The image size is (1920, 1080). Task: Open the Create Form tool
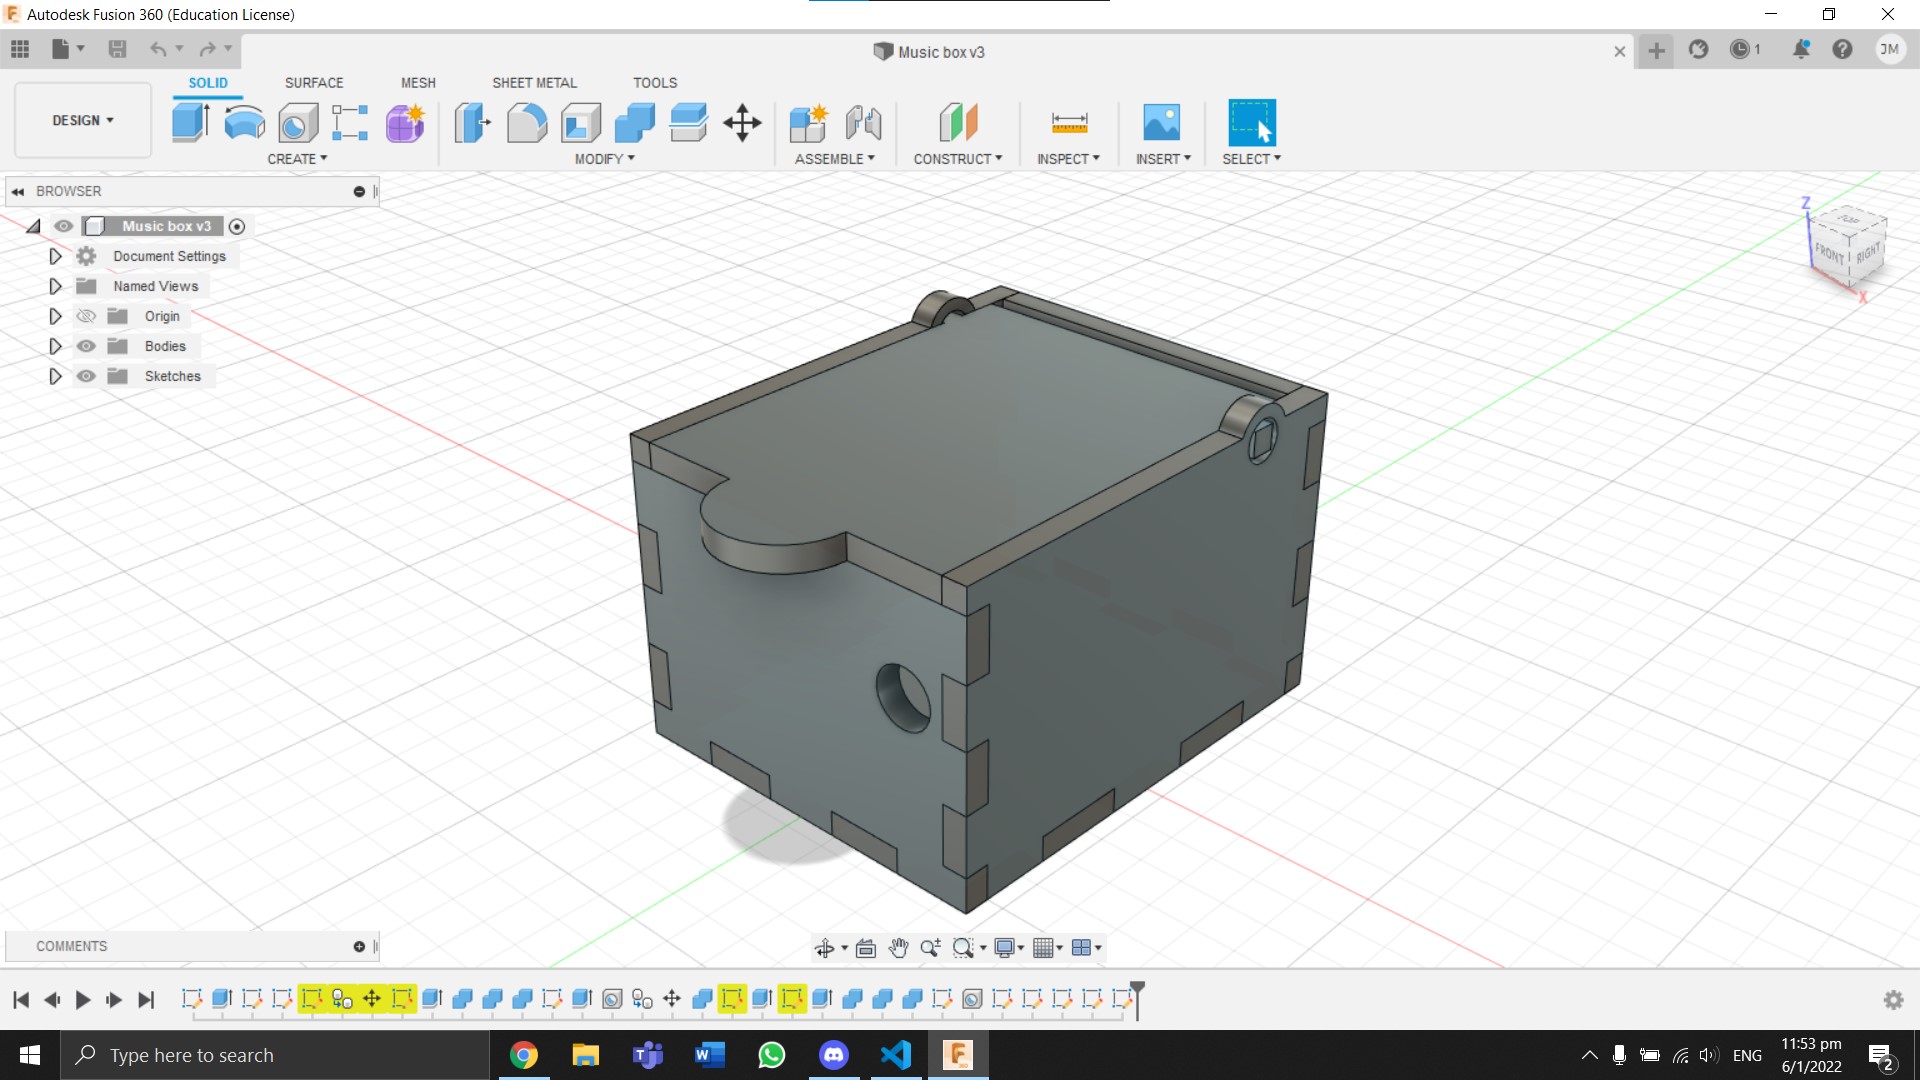[405, 123]
